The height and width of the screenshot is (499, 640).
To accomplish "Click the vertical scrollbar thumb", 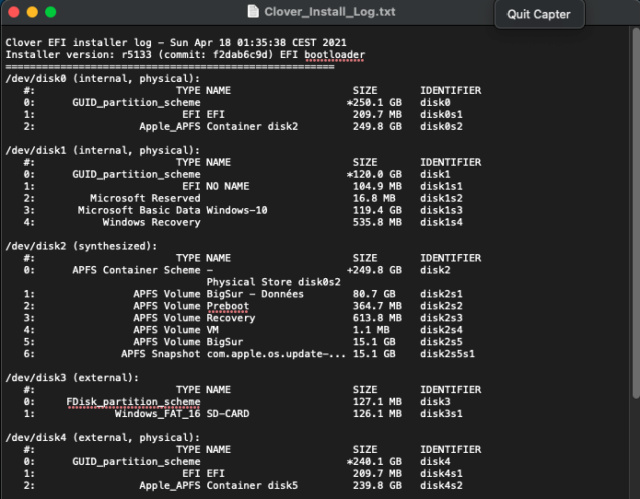I will pyautogui.click(x=636, y=212).
